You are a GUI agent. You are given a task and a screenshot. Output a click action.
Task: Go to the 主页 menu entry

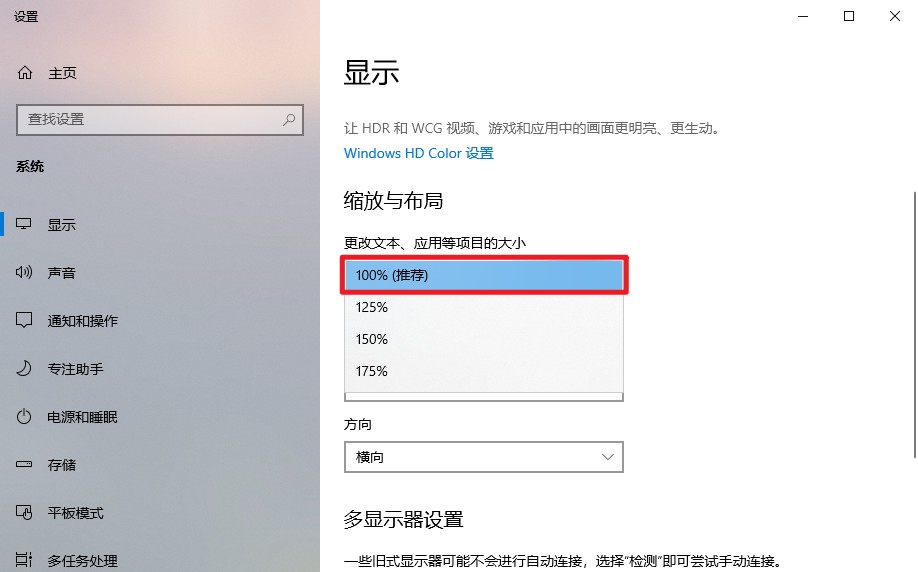[x=62, y=73]
